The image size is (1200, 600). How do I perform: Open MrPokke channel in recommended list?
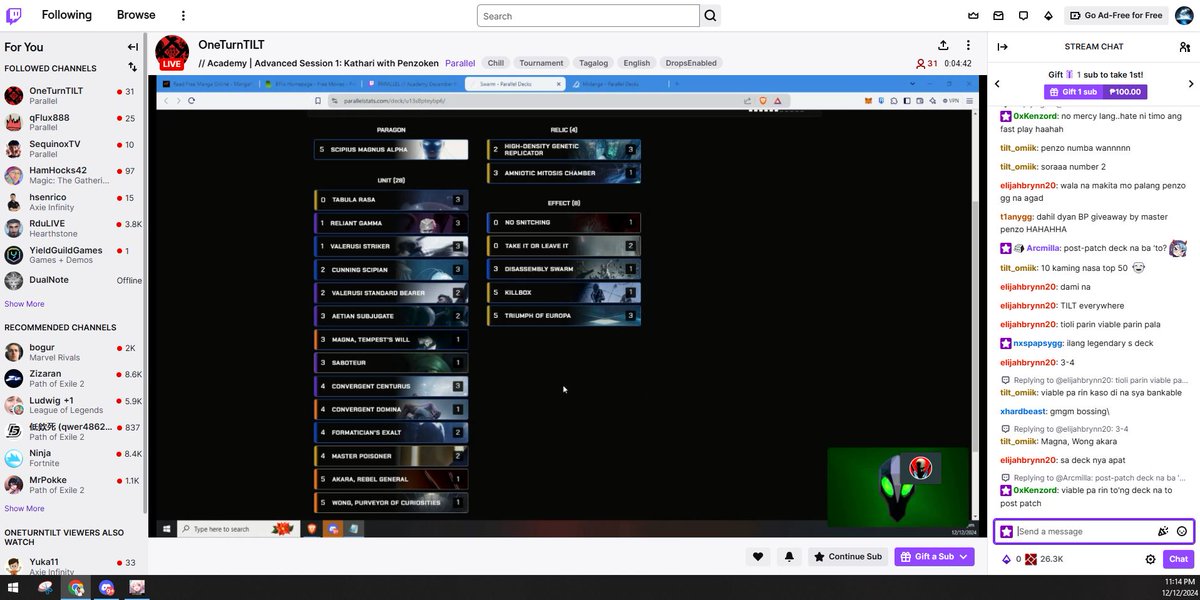pyautogui.click(x=71, y=485)
